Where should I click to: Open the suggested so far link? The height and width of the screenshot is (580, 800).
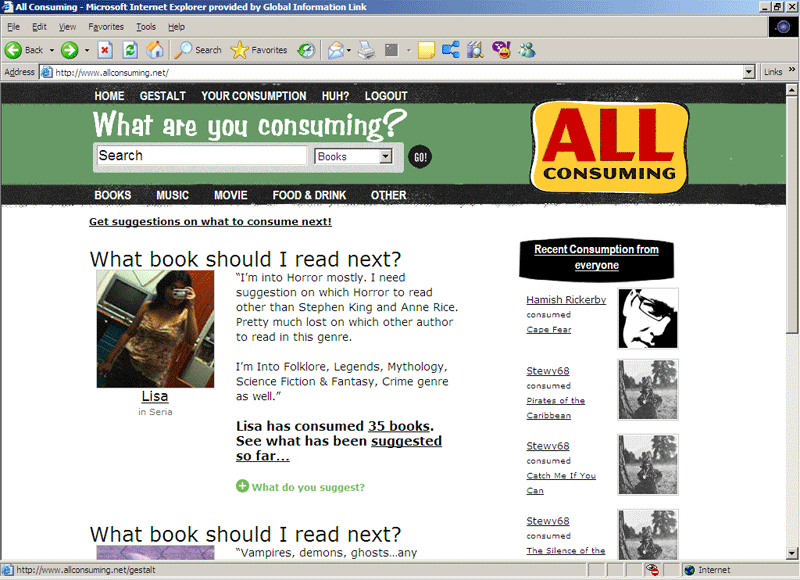tap(339, 448)
